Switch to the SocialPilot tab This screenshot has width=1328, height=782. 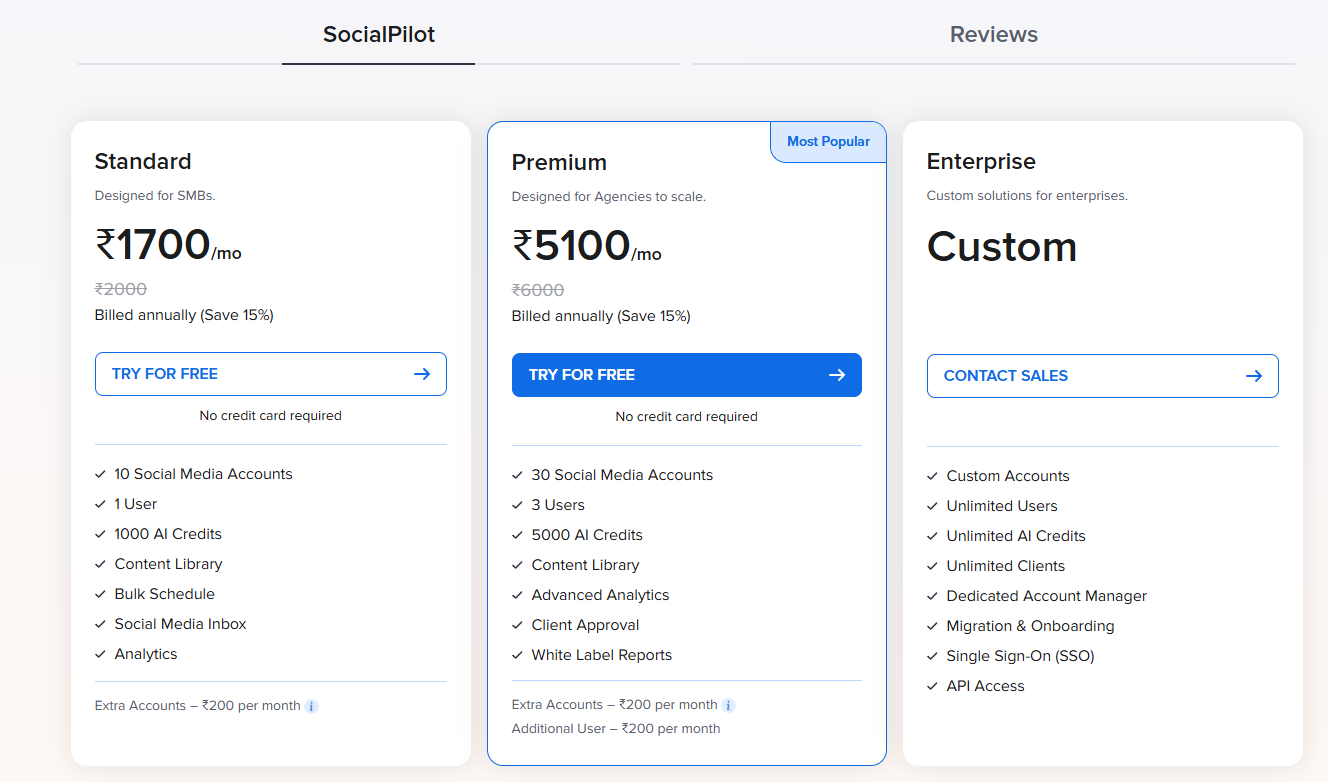point(379,35)
